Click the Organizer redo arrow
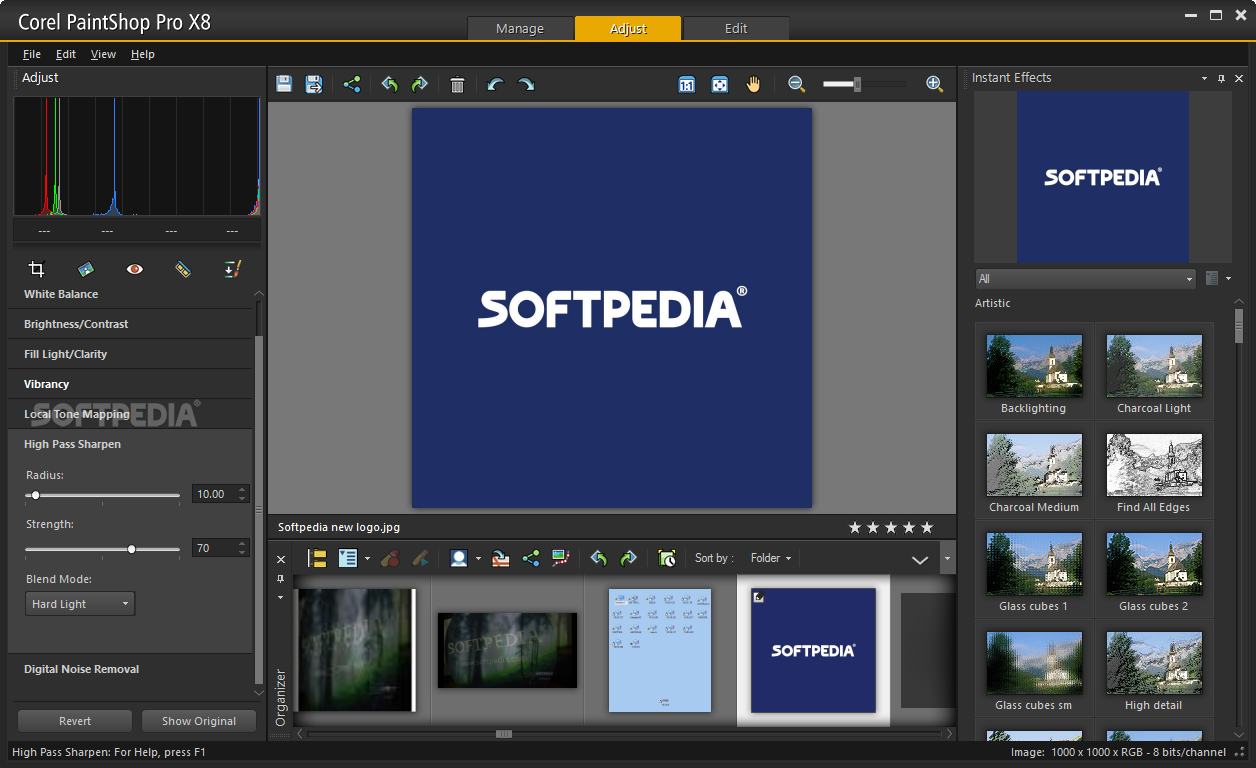This screenshot has height=768, width=1256. pos(628,559)
